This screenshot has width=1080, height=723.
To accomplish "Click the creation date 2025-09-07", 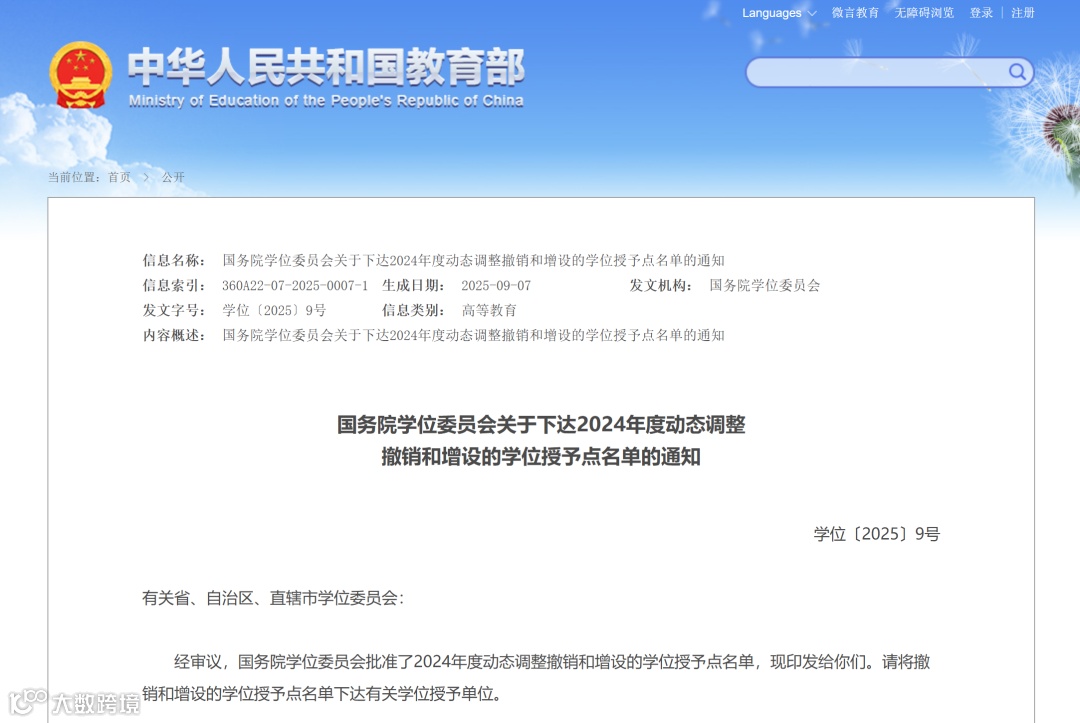I will click(496, 285).
